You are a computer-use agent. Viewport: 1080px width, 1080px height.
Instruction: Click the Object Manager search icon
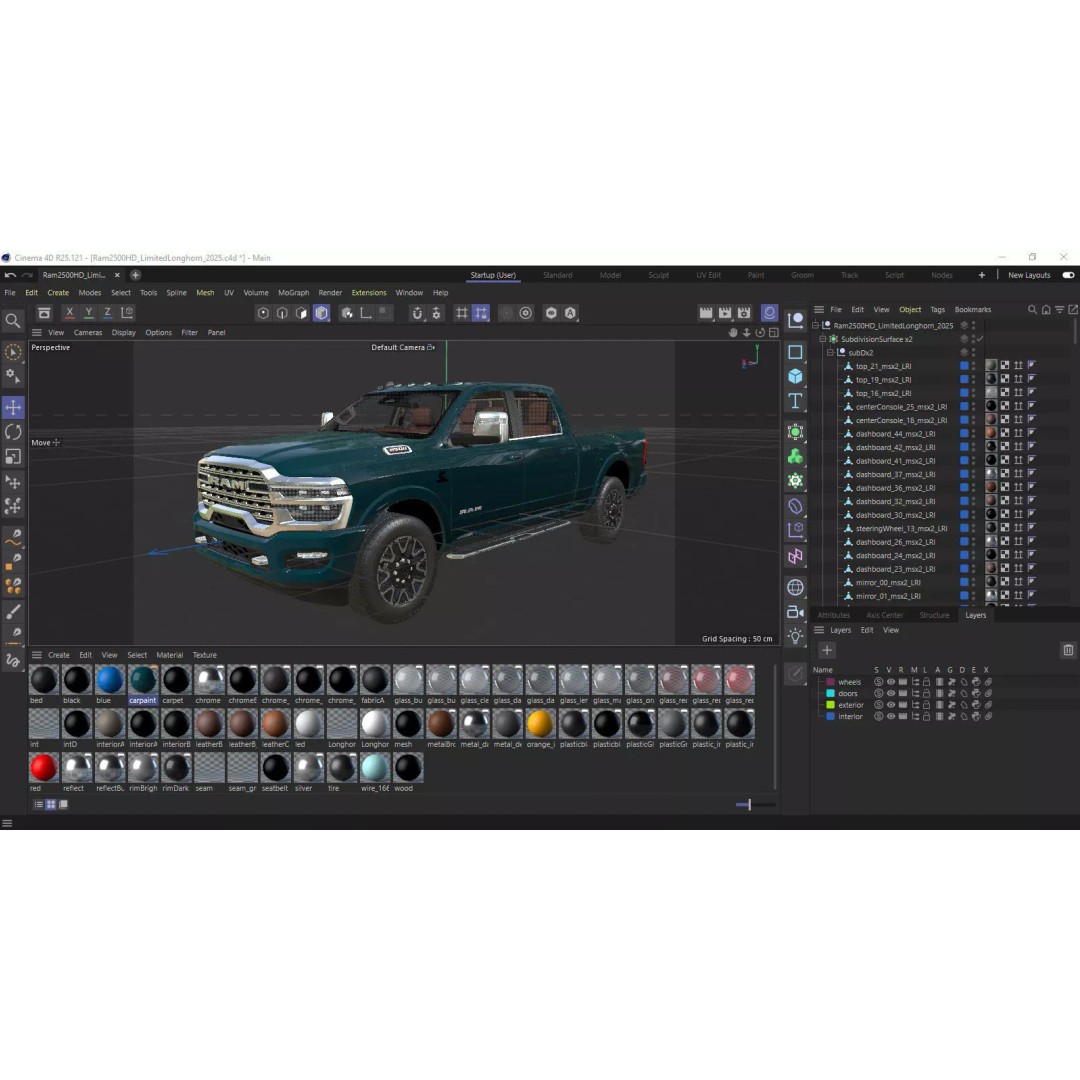click(1032, 310)
